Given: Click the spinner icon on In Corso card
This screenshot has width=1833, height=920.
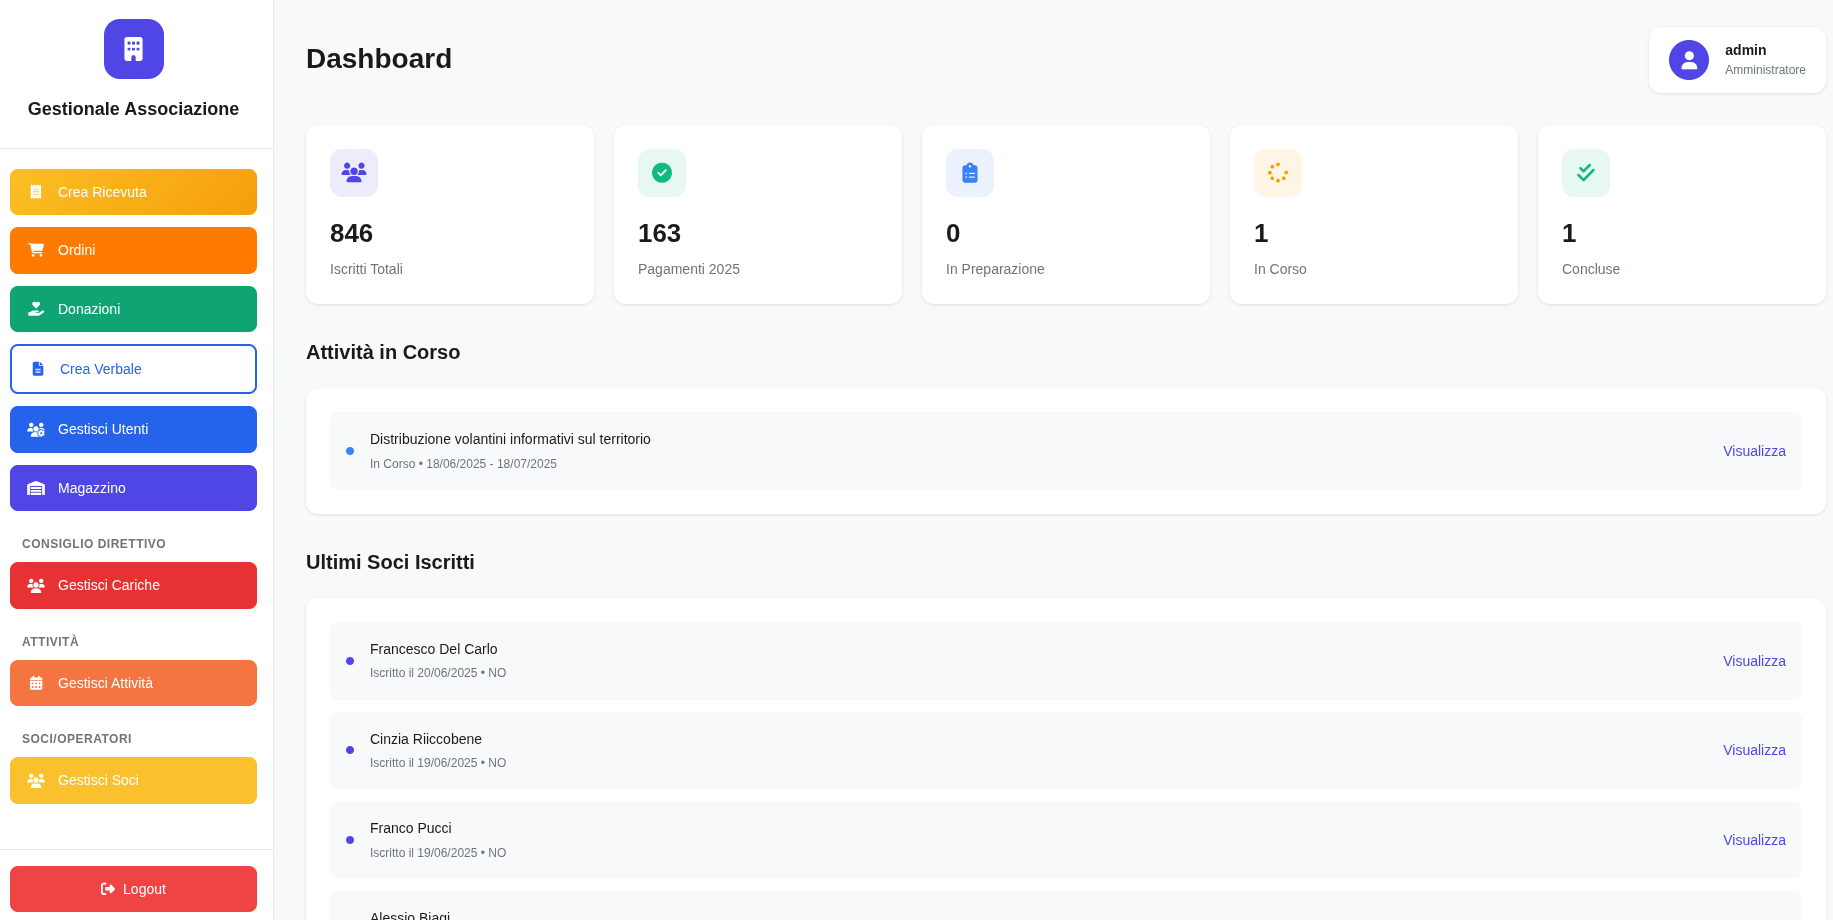Looking at the screenshot, I should (1278, 173).
